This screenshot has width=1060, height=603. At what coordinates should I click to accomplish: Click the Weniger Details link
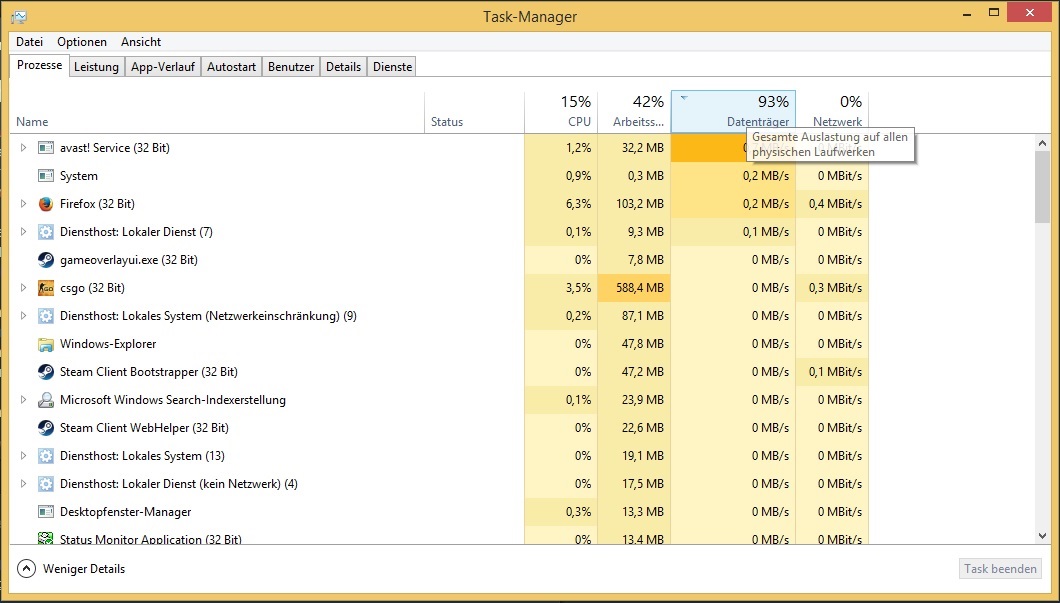pos(84,569)
